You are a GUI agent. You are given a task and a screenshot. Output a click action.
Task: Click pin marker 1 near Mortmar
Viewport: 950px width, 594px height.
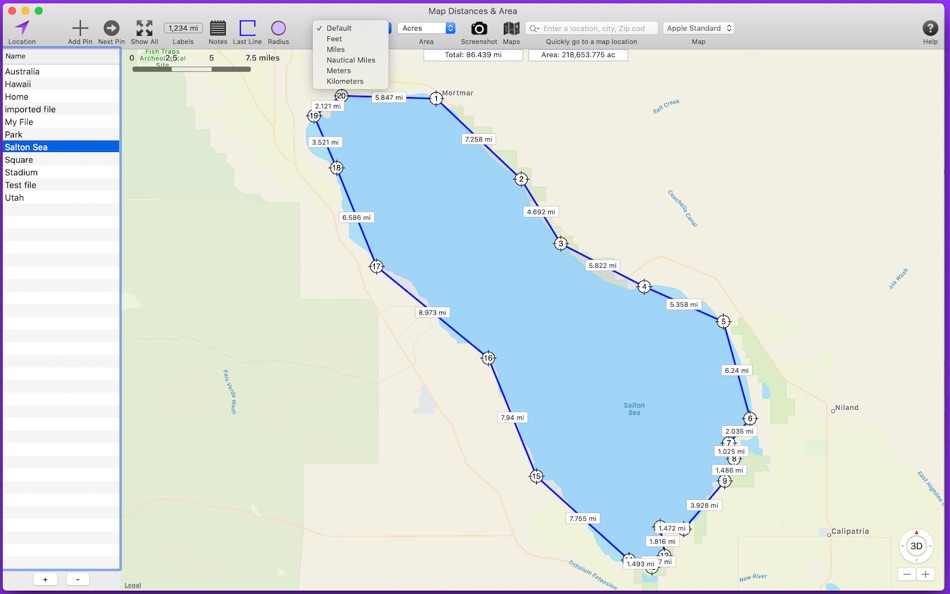[436, 98]
